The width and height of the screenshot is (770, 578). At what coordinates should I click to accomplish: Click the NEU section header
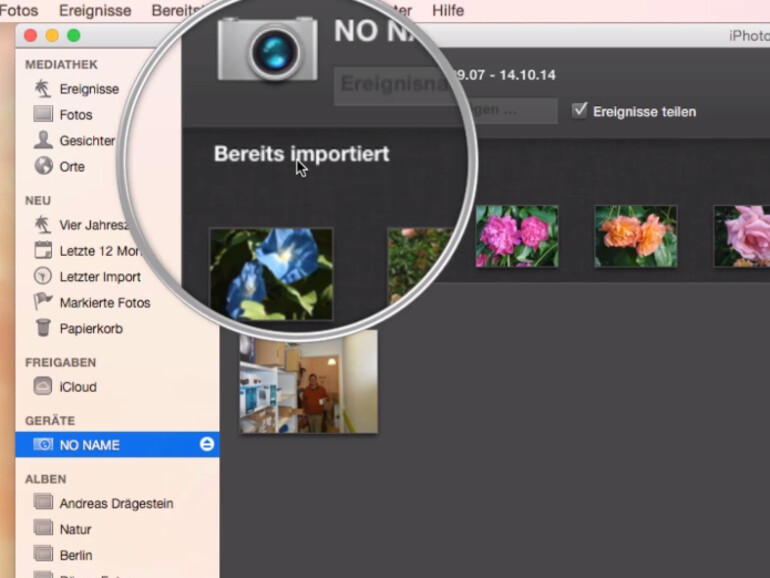38,200
